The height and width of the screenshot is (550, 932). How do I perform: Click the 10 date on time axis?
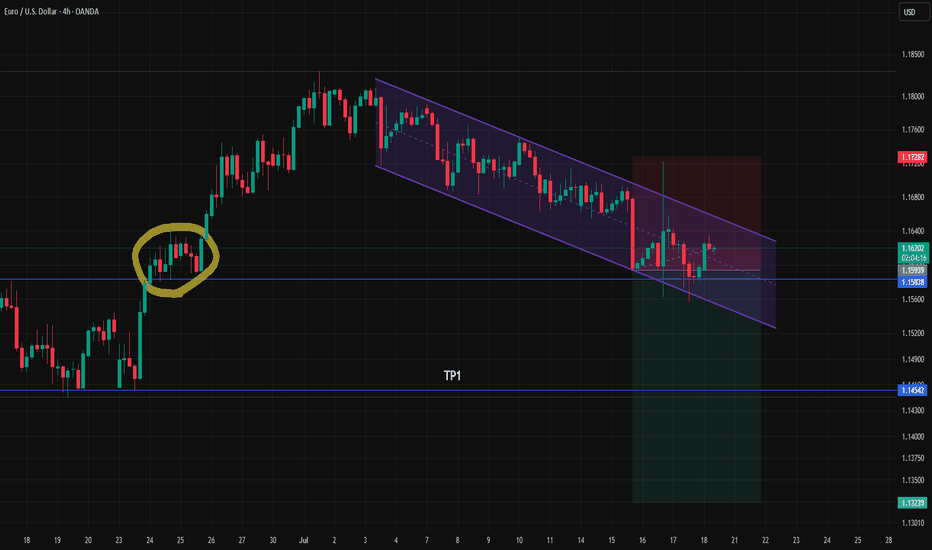click(519, 540)
